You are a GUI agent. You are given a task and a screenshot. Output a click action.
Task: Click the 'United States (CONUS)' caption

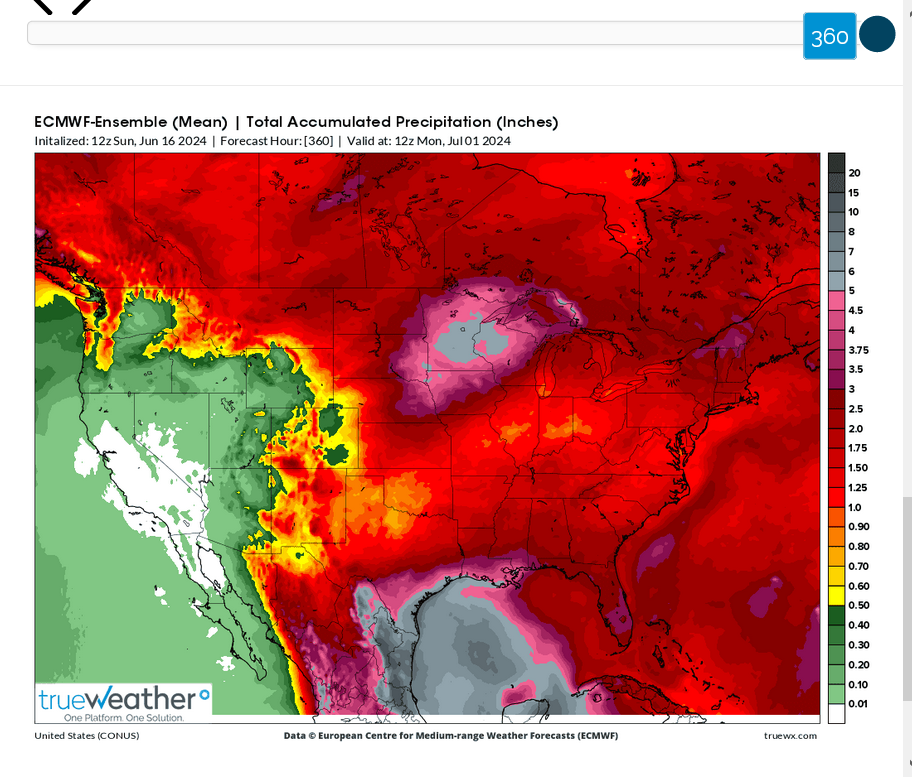pos(87,736)
